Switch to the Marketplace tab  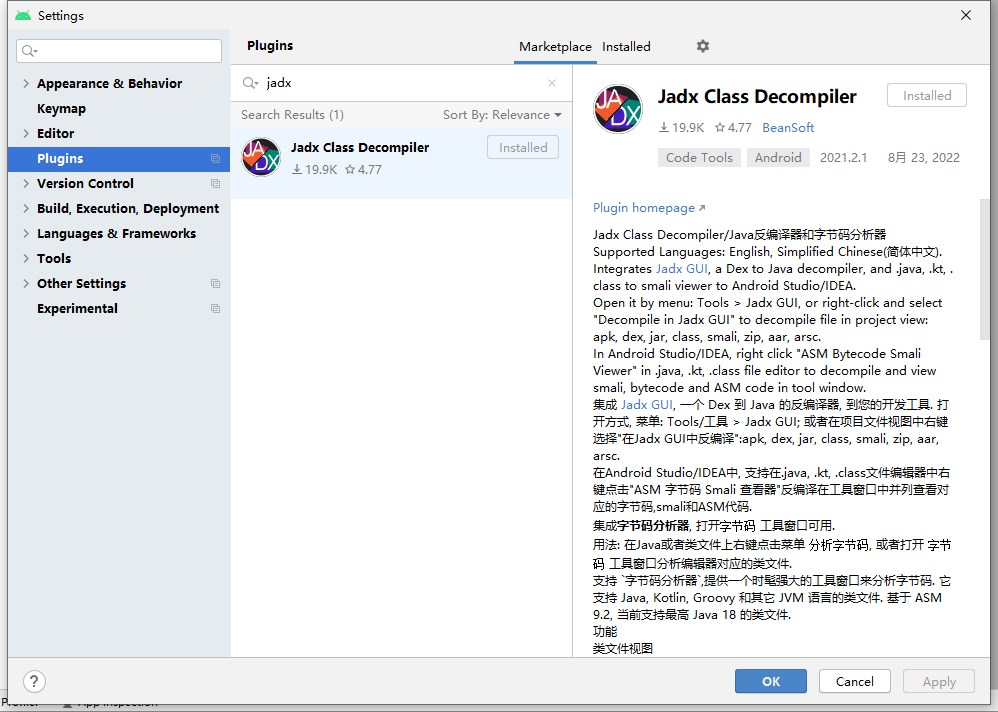(555, 46)
